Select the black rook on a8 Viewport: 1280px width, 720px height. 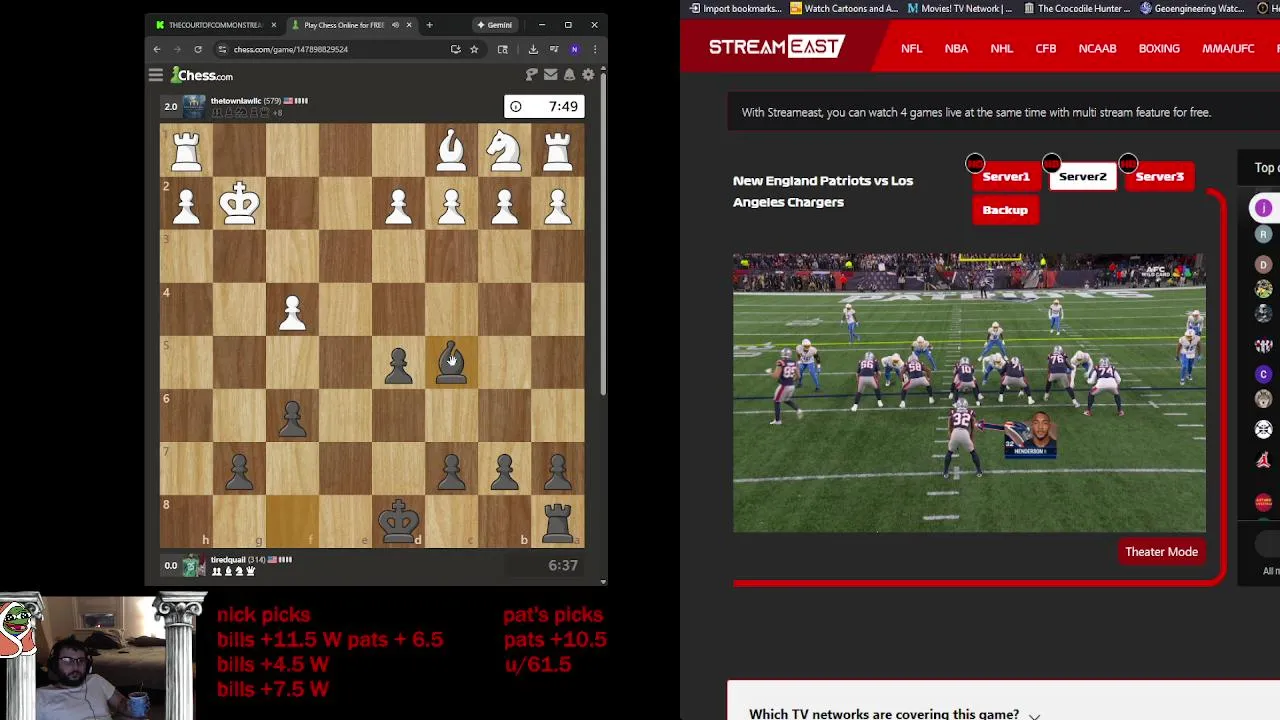click(558, 521)
